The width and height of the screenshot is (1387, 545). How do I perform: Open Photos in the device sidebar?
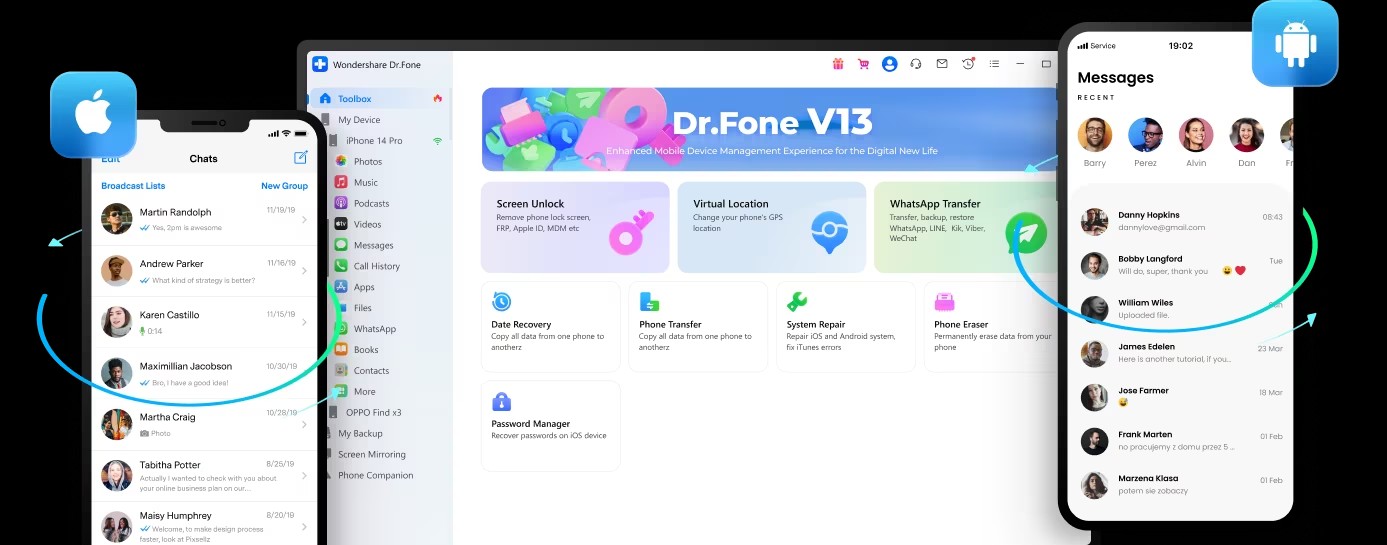point(367,161)
